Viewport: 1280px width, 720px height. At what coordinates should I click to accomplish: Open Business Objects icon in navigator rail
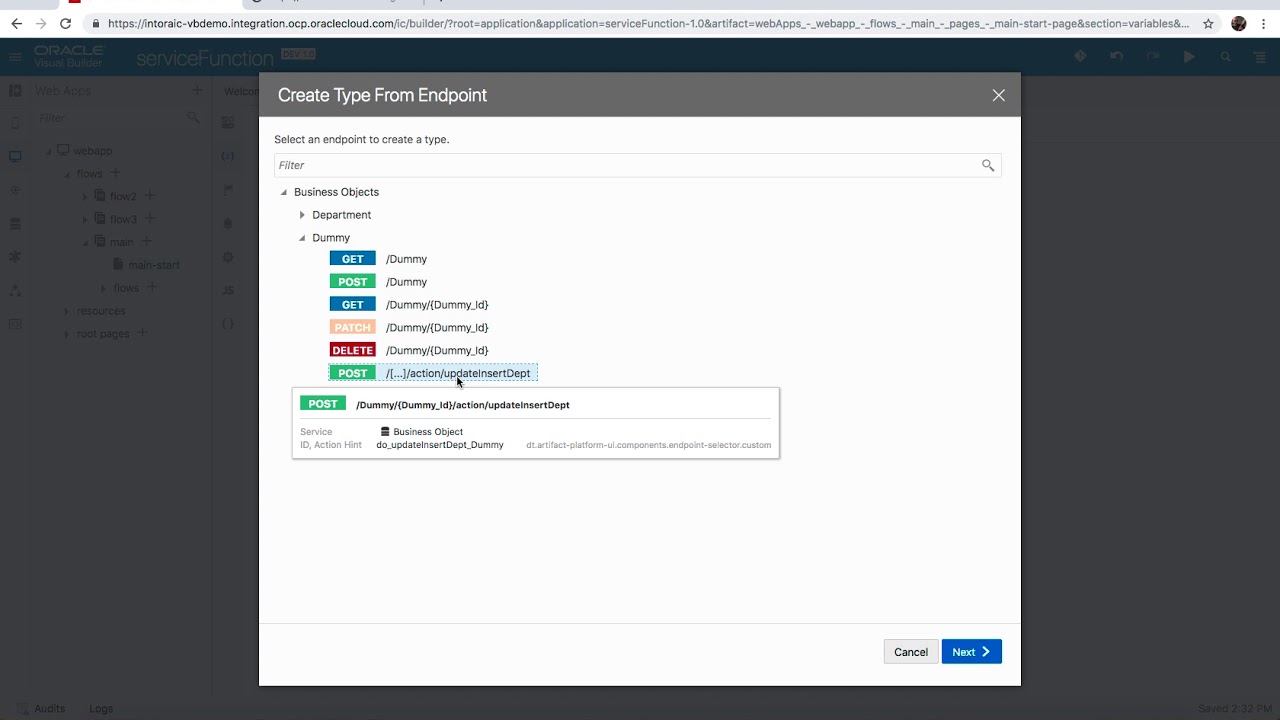tap(15, 224)
